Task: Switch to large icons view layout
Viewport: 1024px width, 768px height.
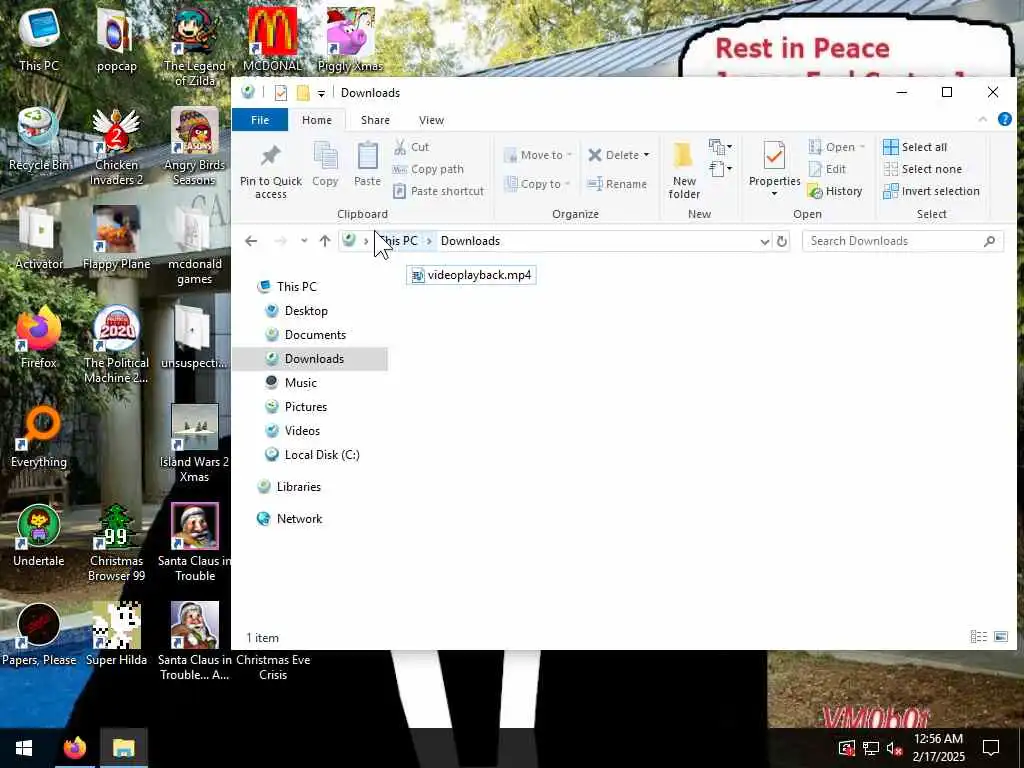Action: pyautogui.click(x=1000, y=636)
